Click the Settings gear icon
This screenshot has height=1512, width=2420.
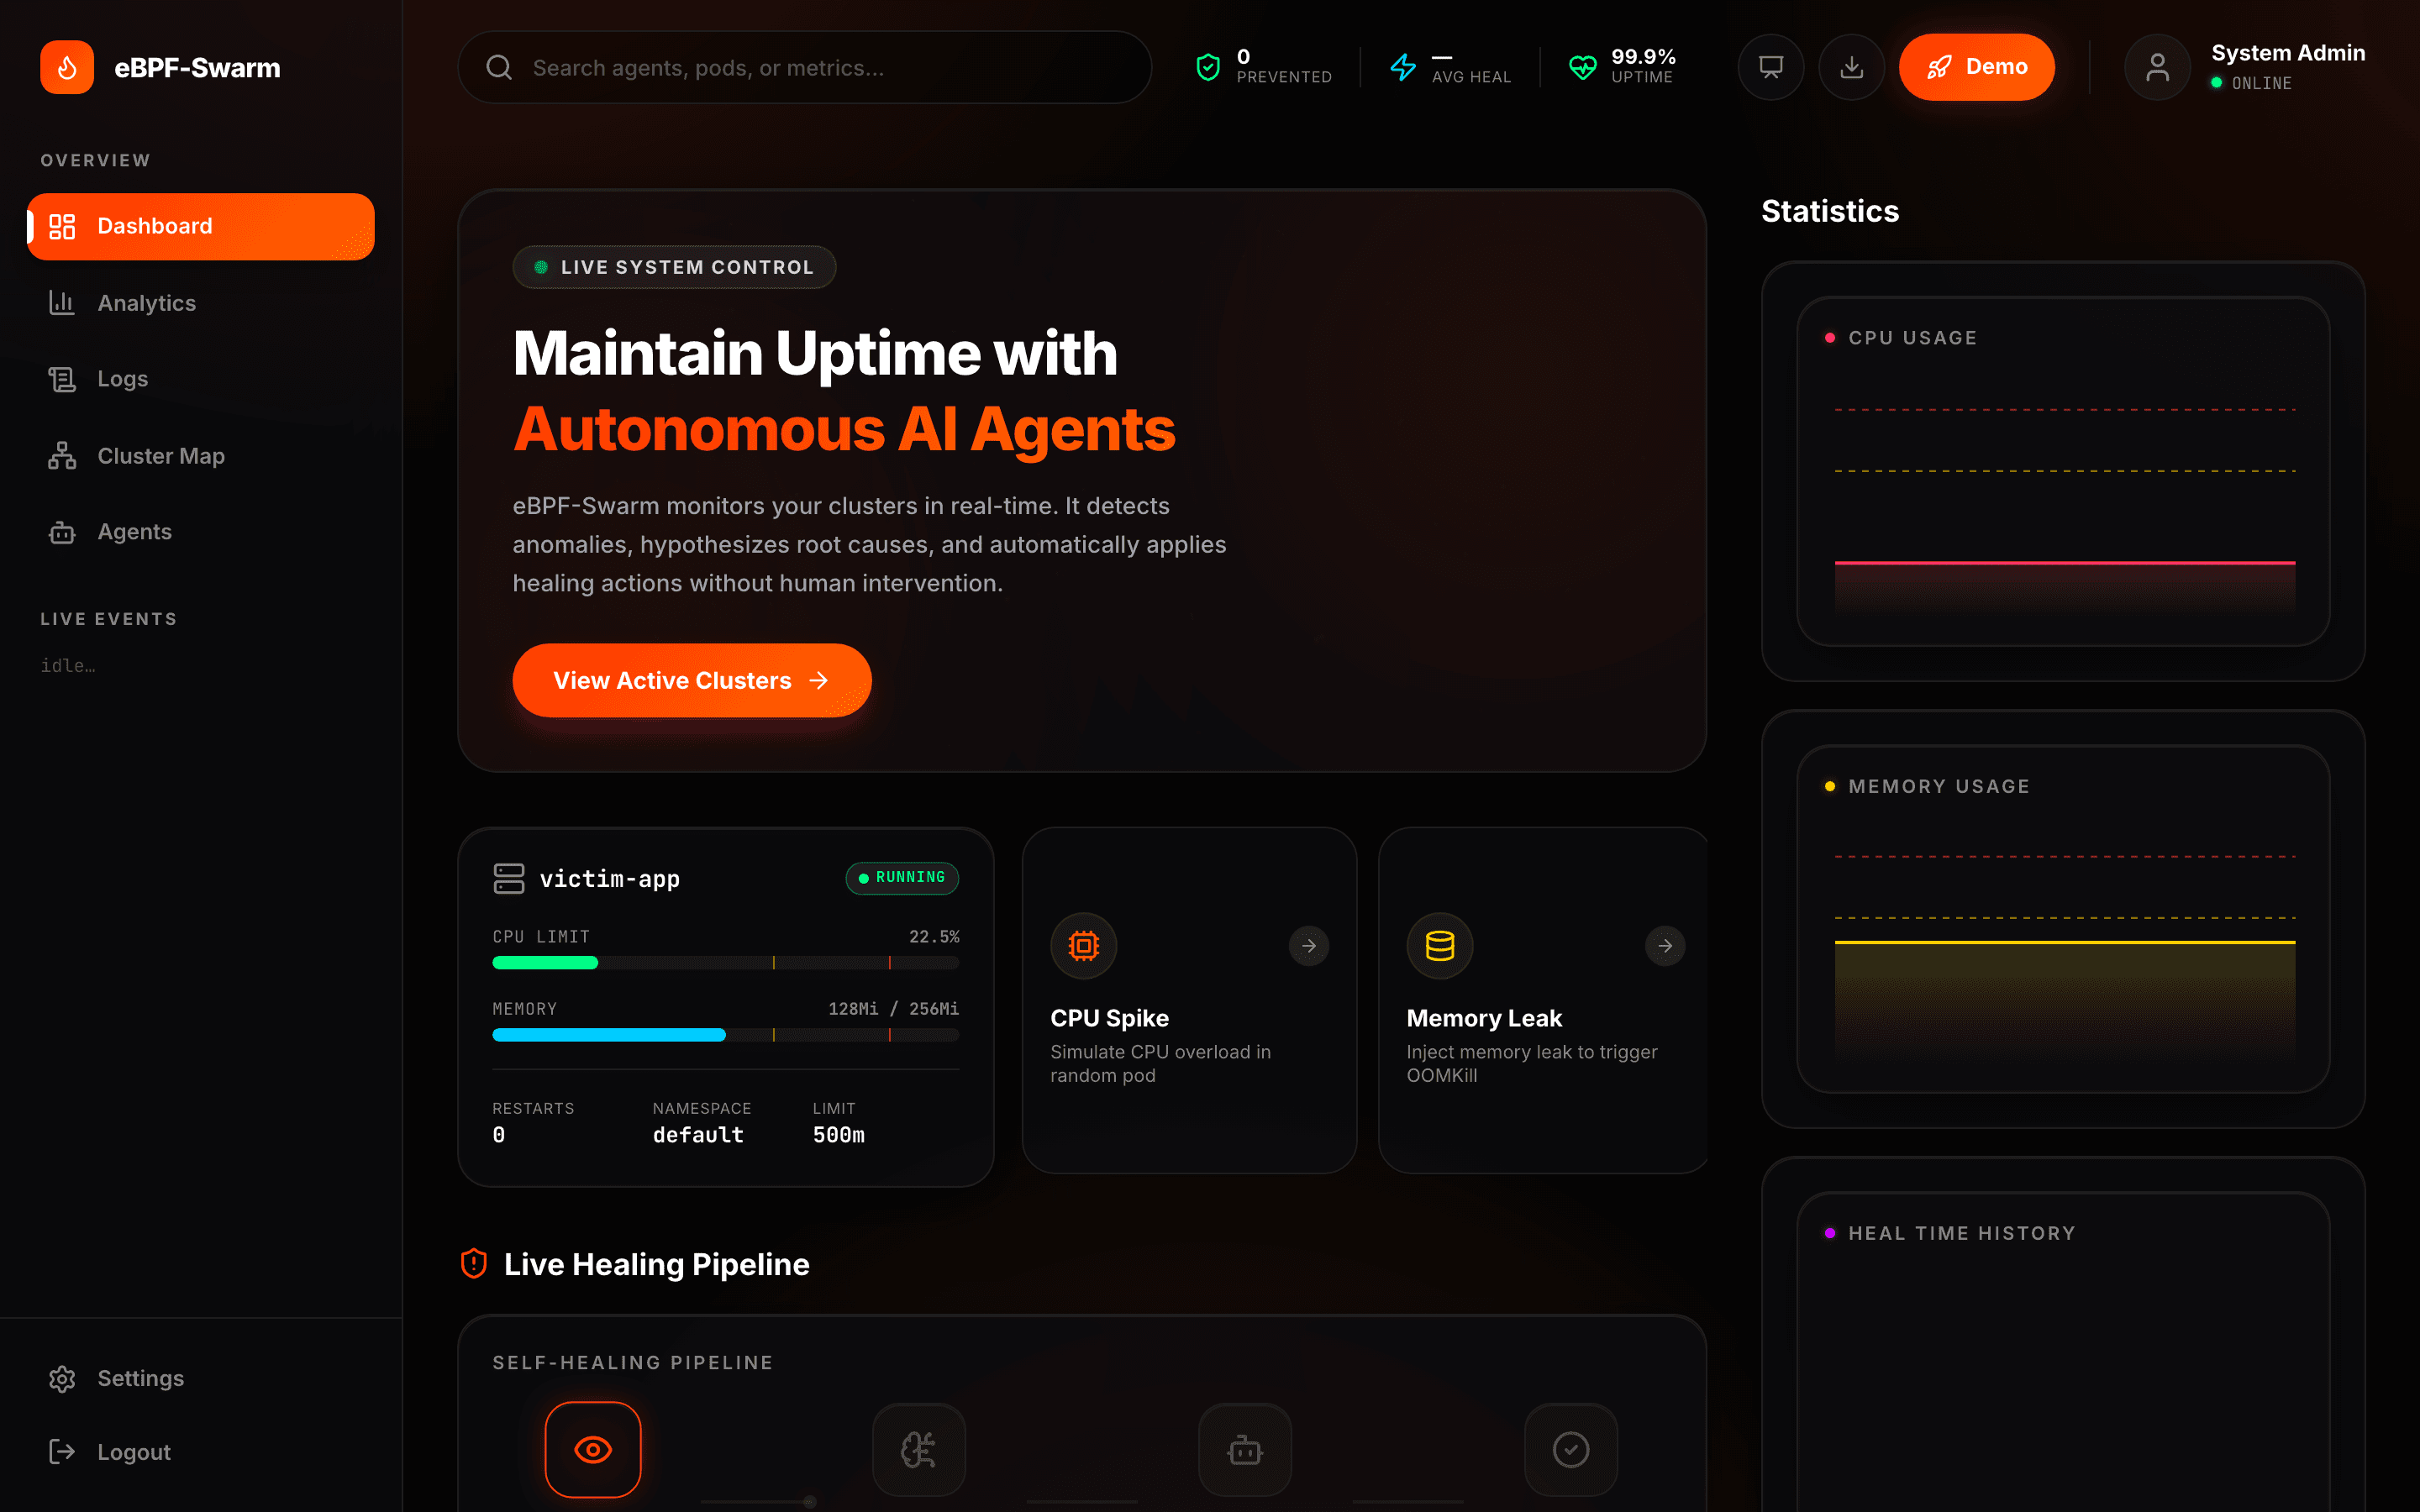[62, 1379]
